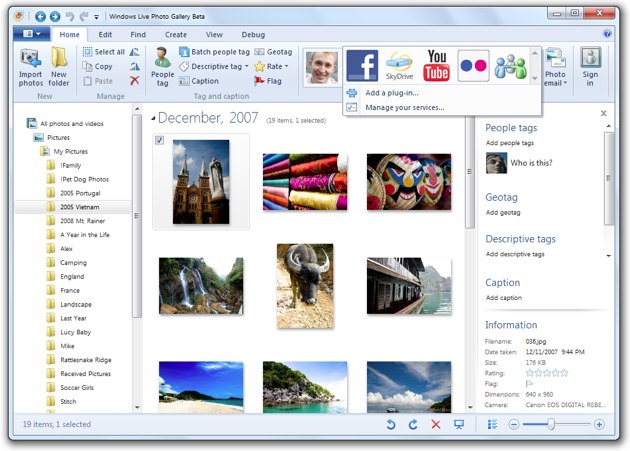Click the Facebook publish icon
Screen dimensions: 630x451
362,66
